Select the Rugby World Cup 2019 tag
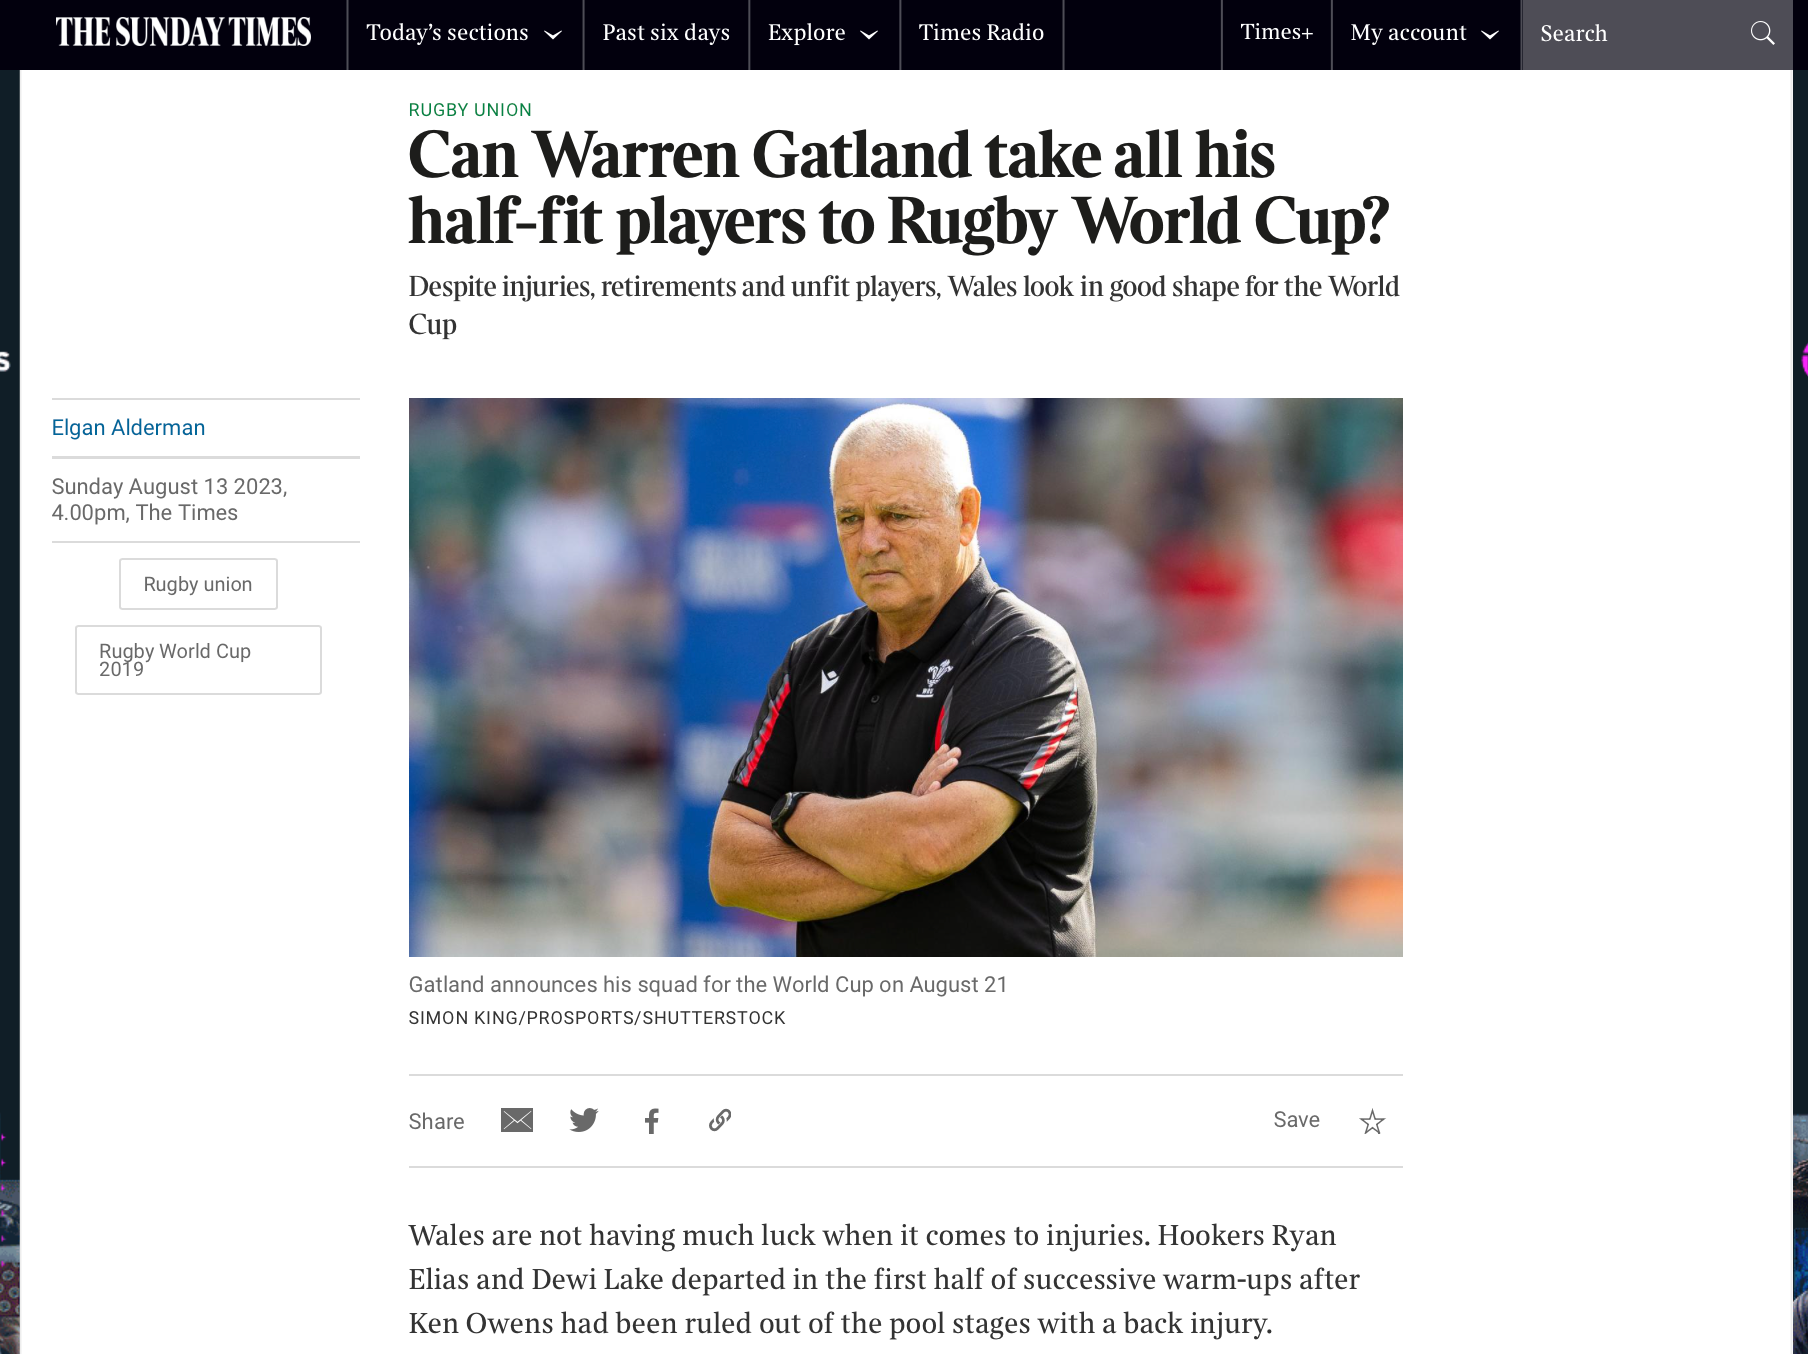 click(x=198, y=660)
